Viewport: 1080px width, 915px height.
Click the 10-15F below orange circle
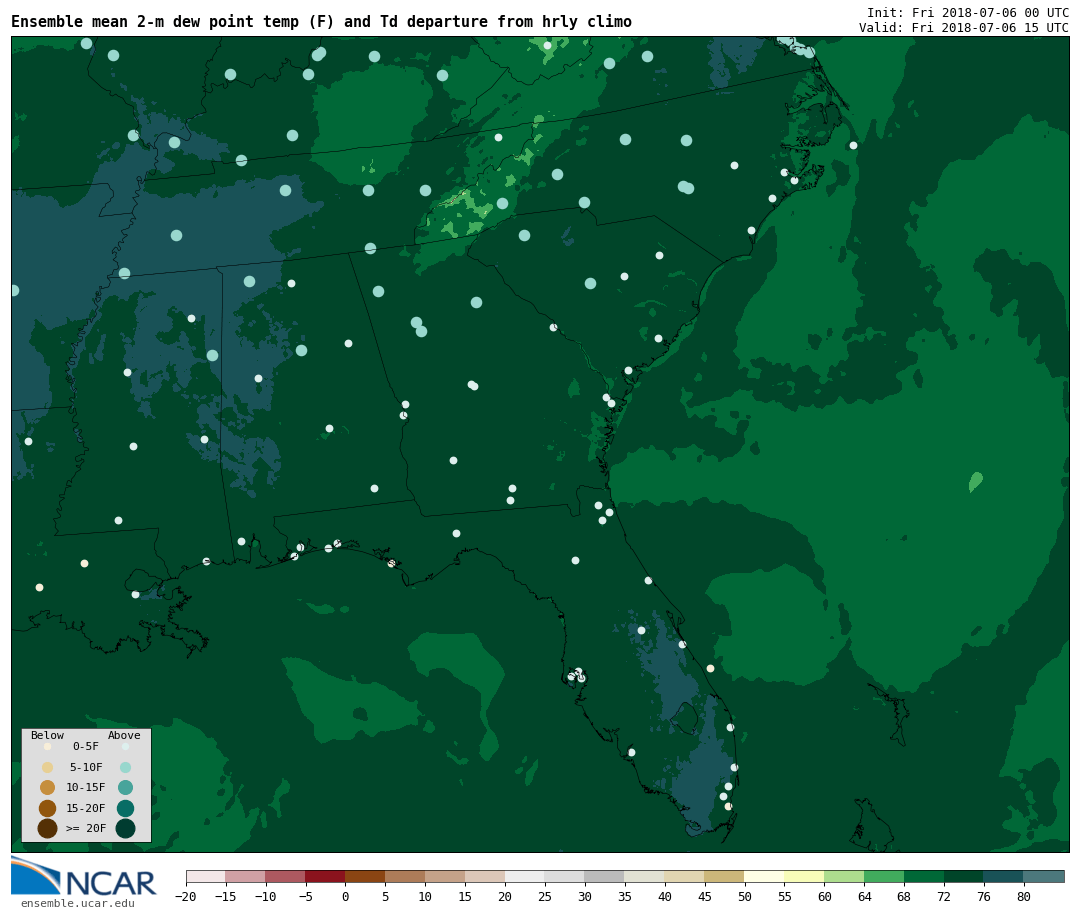pyautogui.click(x=48, y=788)
